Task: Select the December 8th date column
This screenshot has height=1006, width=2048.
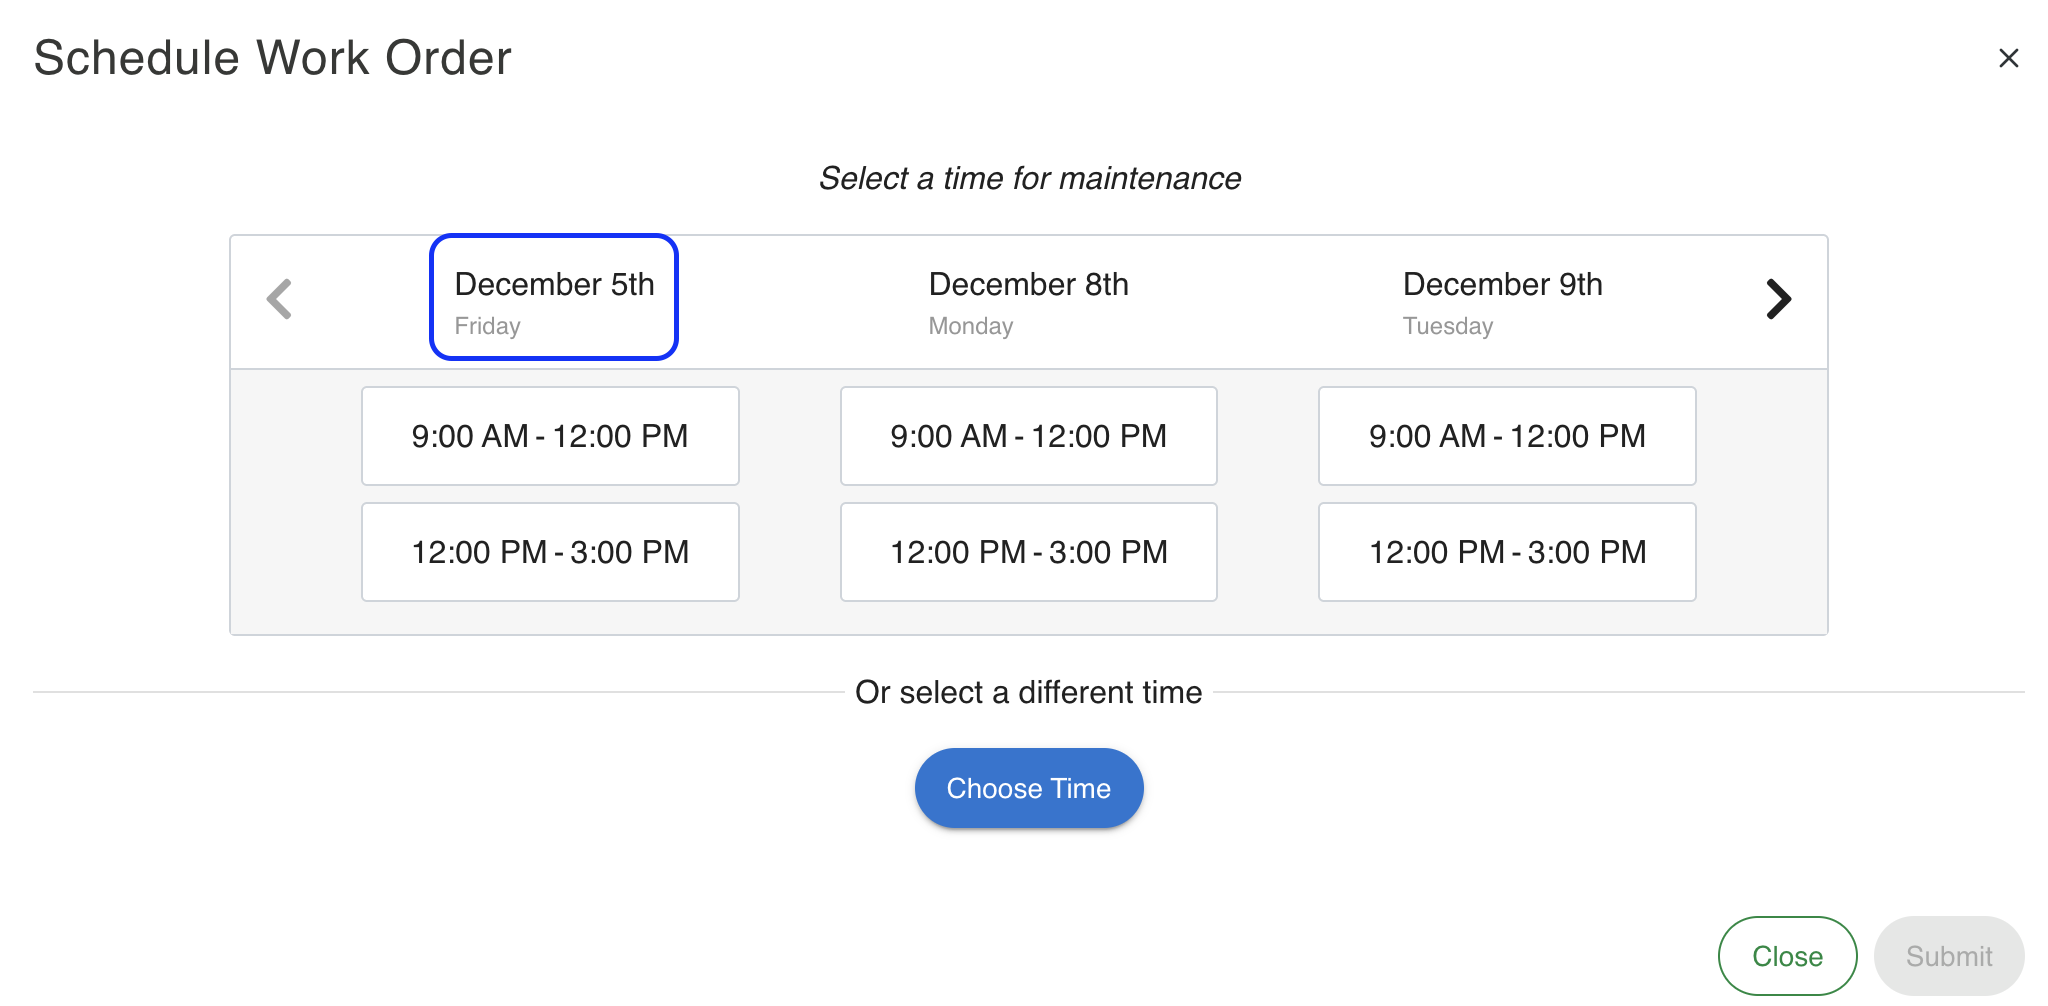Action: click(x=1028, y=298)
